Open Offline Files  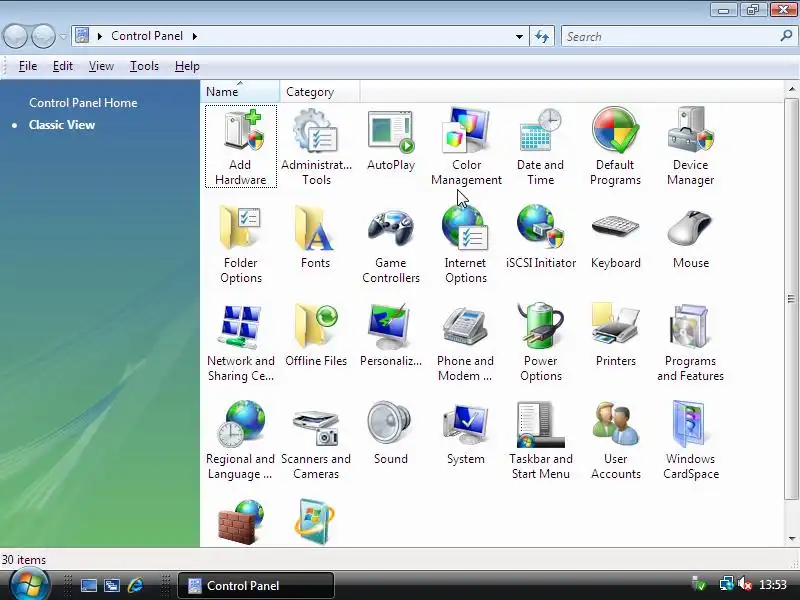pos(316,335)
